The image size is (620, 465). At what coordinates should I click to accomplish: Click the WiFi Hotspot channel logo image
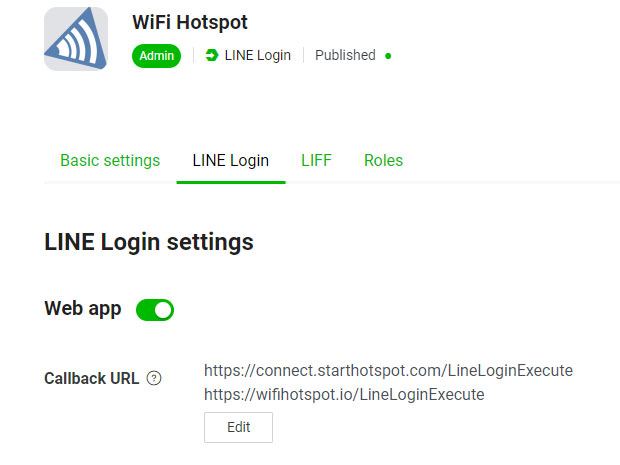(x=76, y=39)
